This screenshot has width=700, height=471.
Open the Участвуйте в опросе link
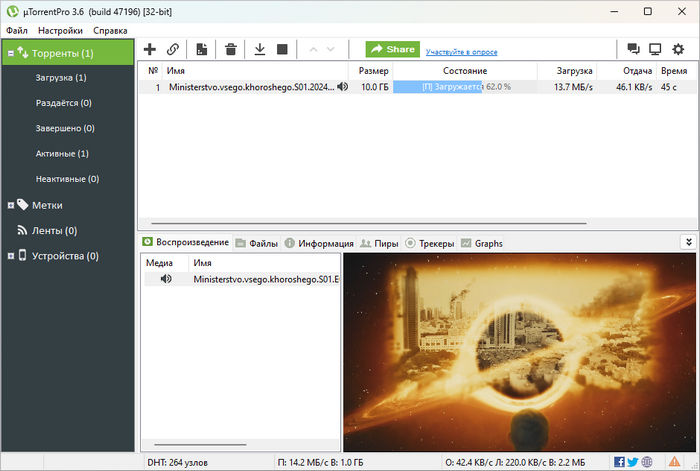(x=461, y=52)
